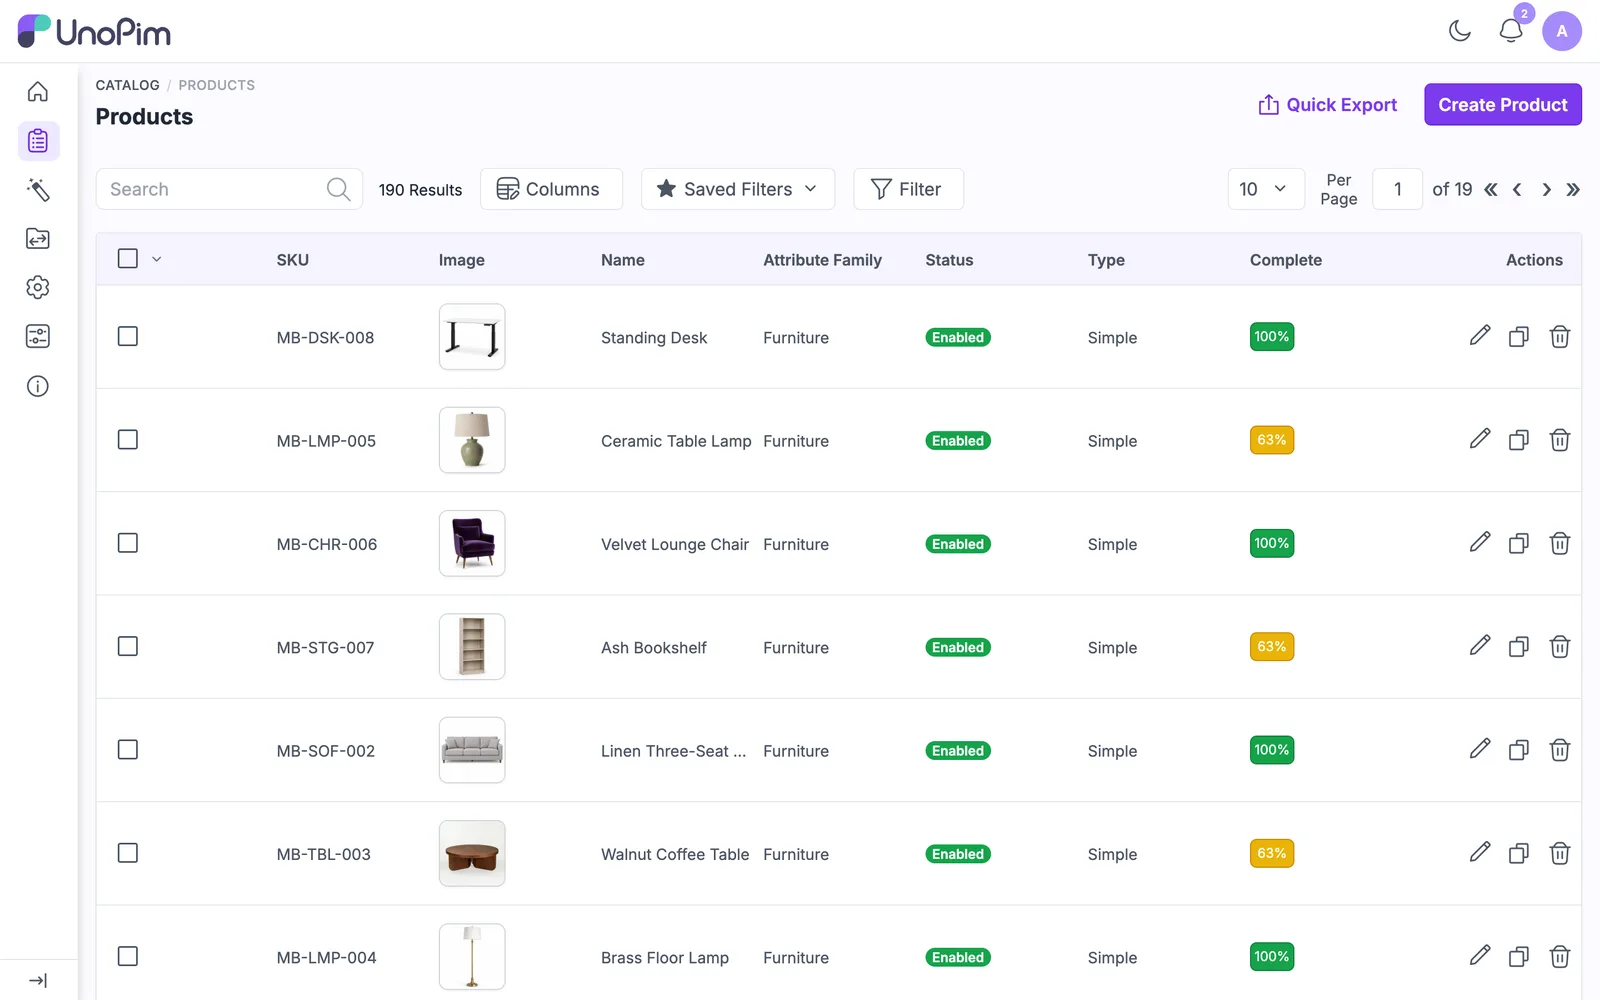The width and height of the screenshot is (1600, 1000).
Task: Open the Filter panel
Action: coord(908,189)
